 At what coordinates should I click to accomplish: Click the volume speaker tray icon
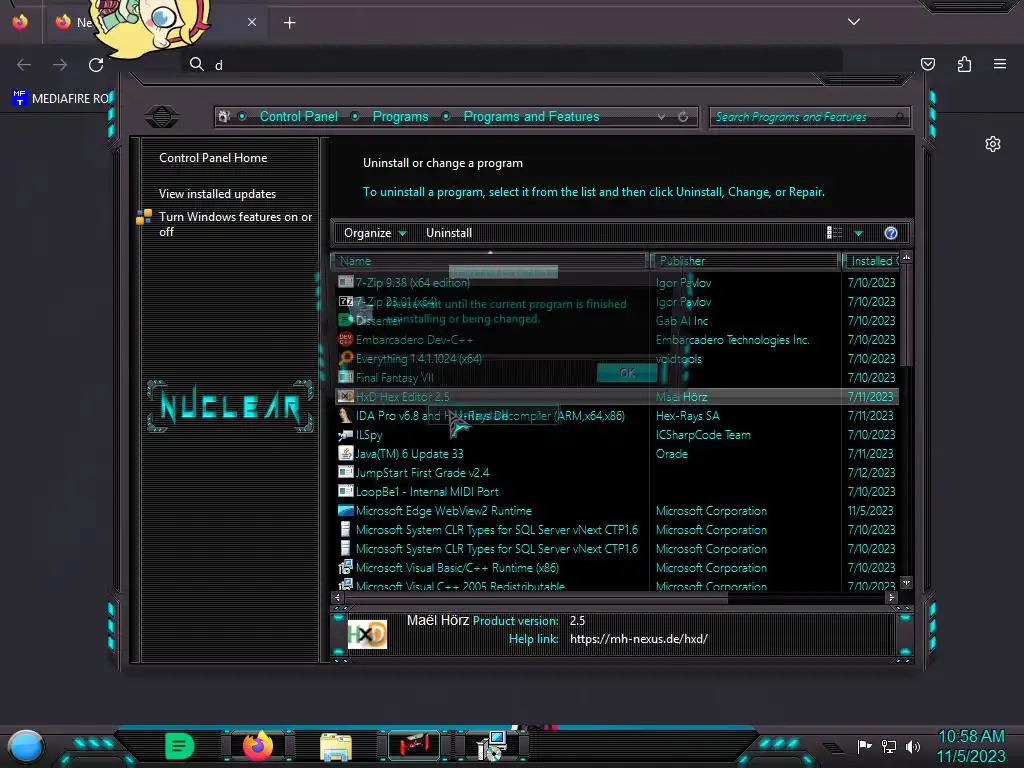913,746
